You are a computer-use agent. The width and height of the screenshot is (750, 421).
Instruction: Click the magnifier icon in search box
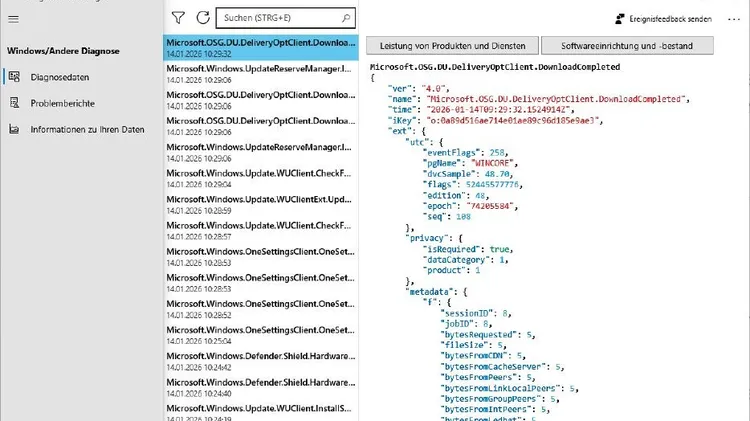346,17
